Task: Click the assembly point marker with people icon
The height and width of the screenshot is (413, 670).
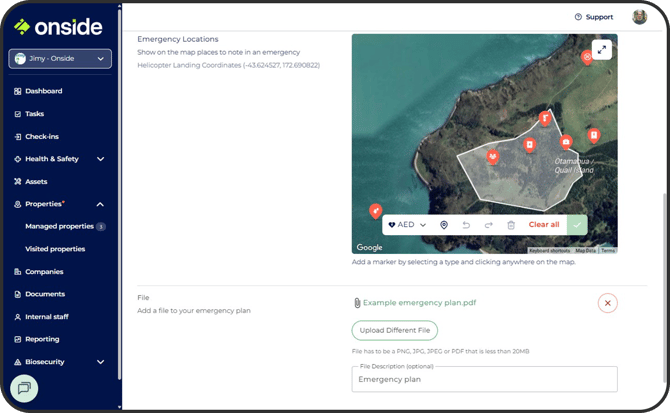Action: point(492,156)
